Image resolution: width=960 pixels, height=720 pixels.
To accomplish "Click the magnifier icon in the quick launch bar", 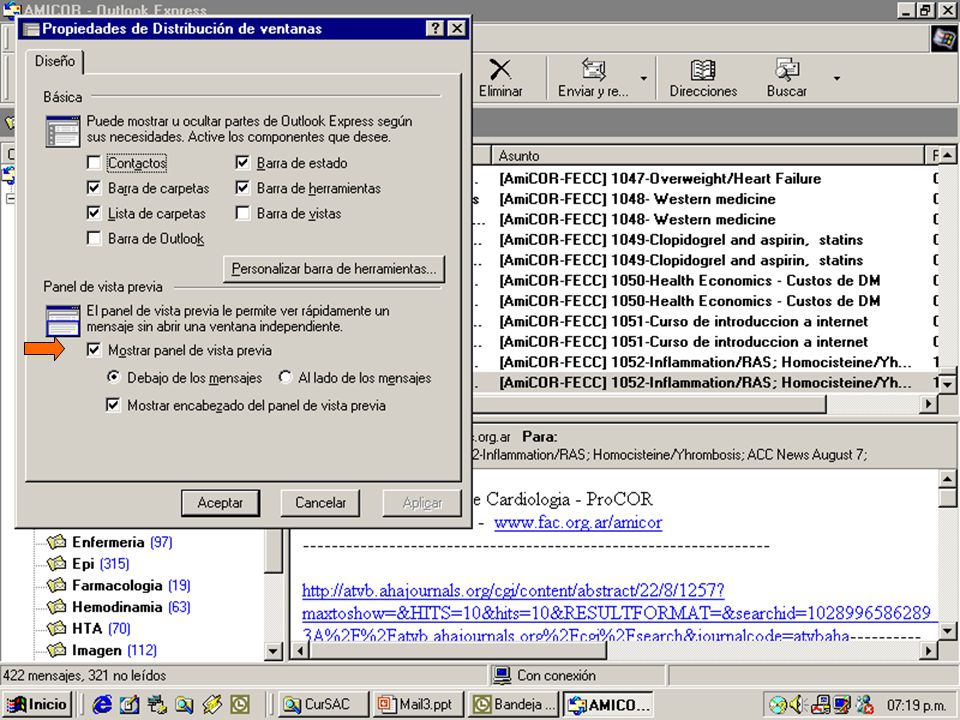I will click(184, 704).
